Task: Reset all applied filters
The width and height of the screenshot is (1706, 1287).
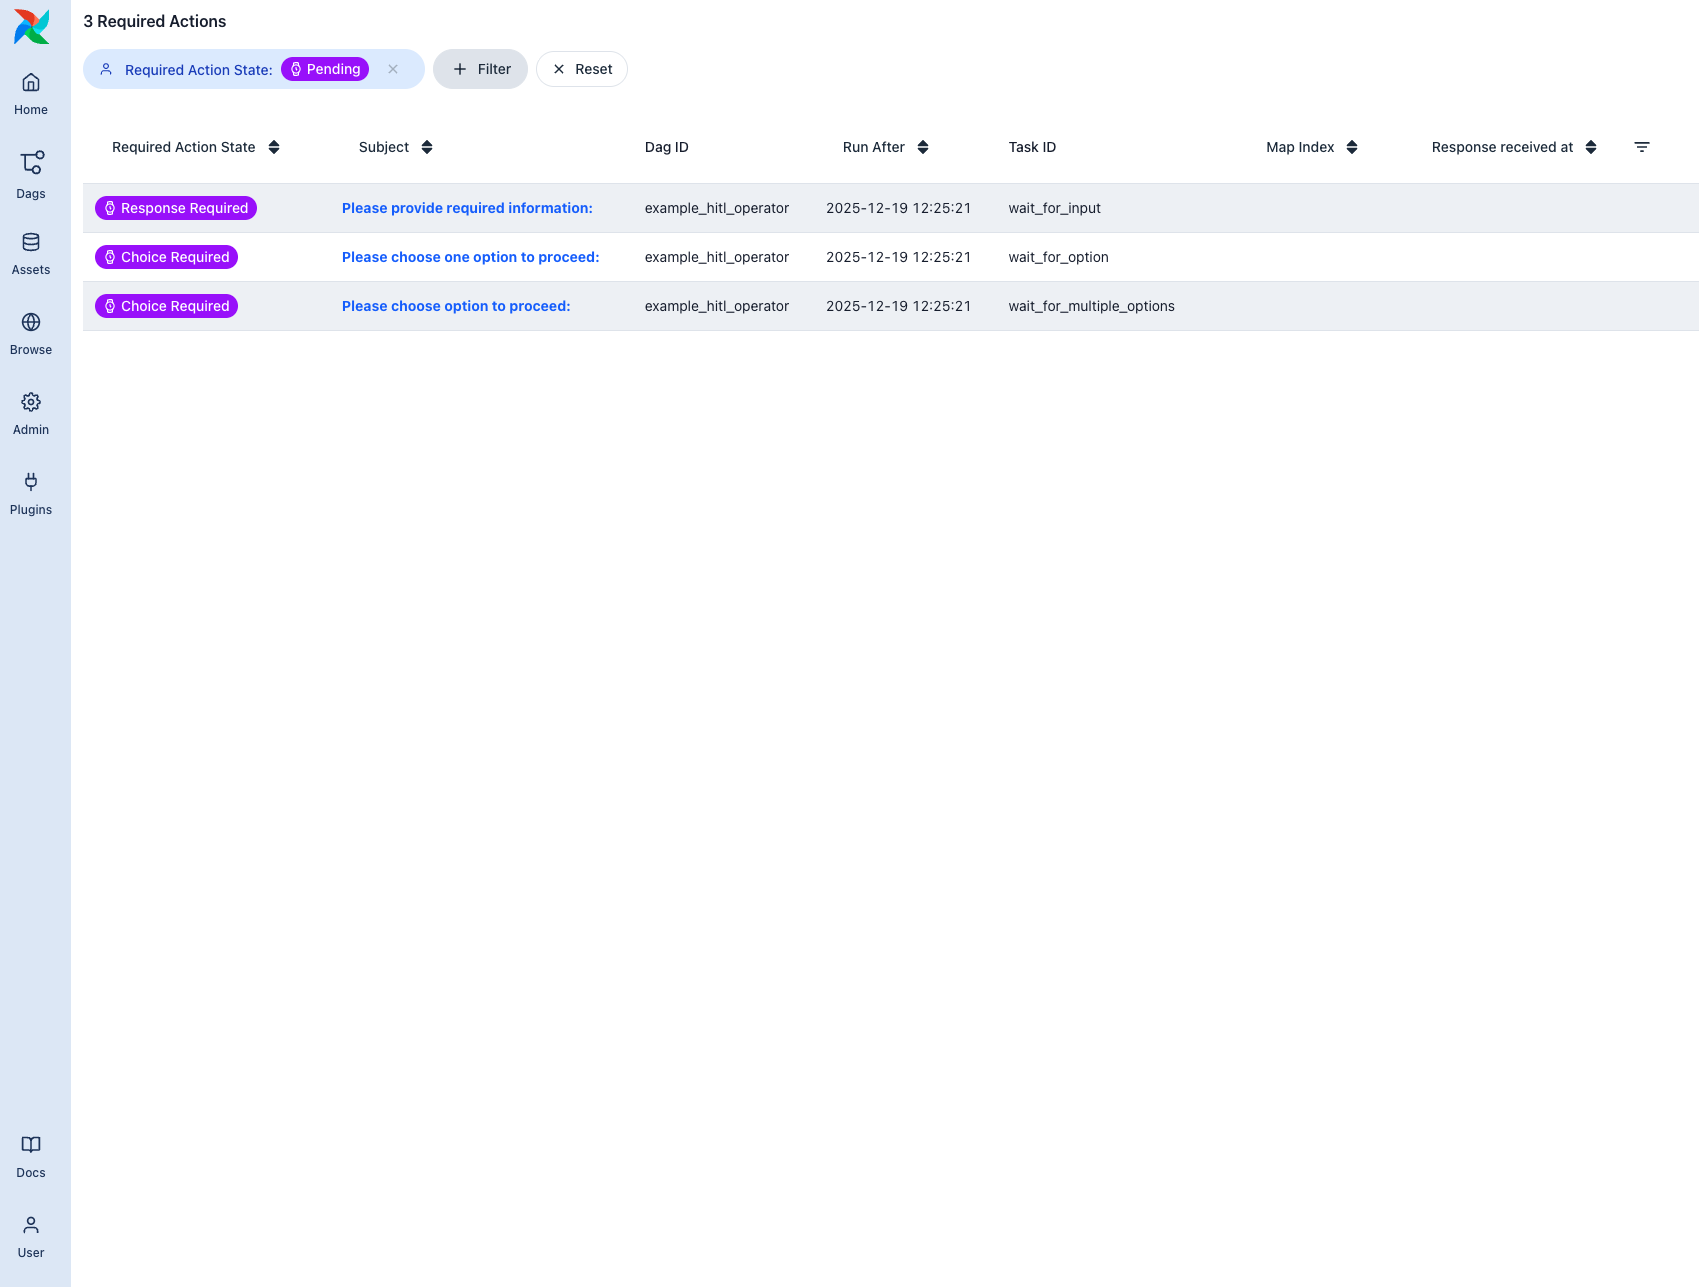Action: 581,69
